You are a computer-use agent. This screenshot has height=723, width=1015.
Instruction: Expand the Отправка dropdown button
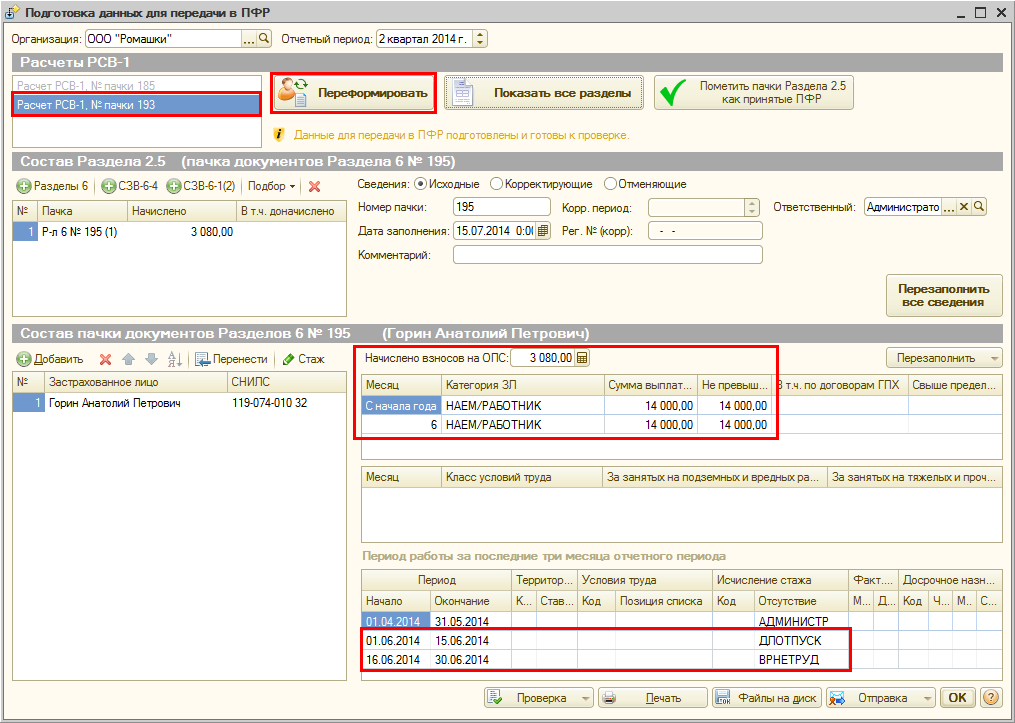coord(927,698)
